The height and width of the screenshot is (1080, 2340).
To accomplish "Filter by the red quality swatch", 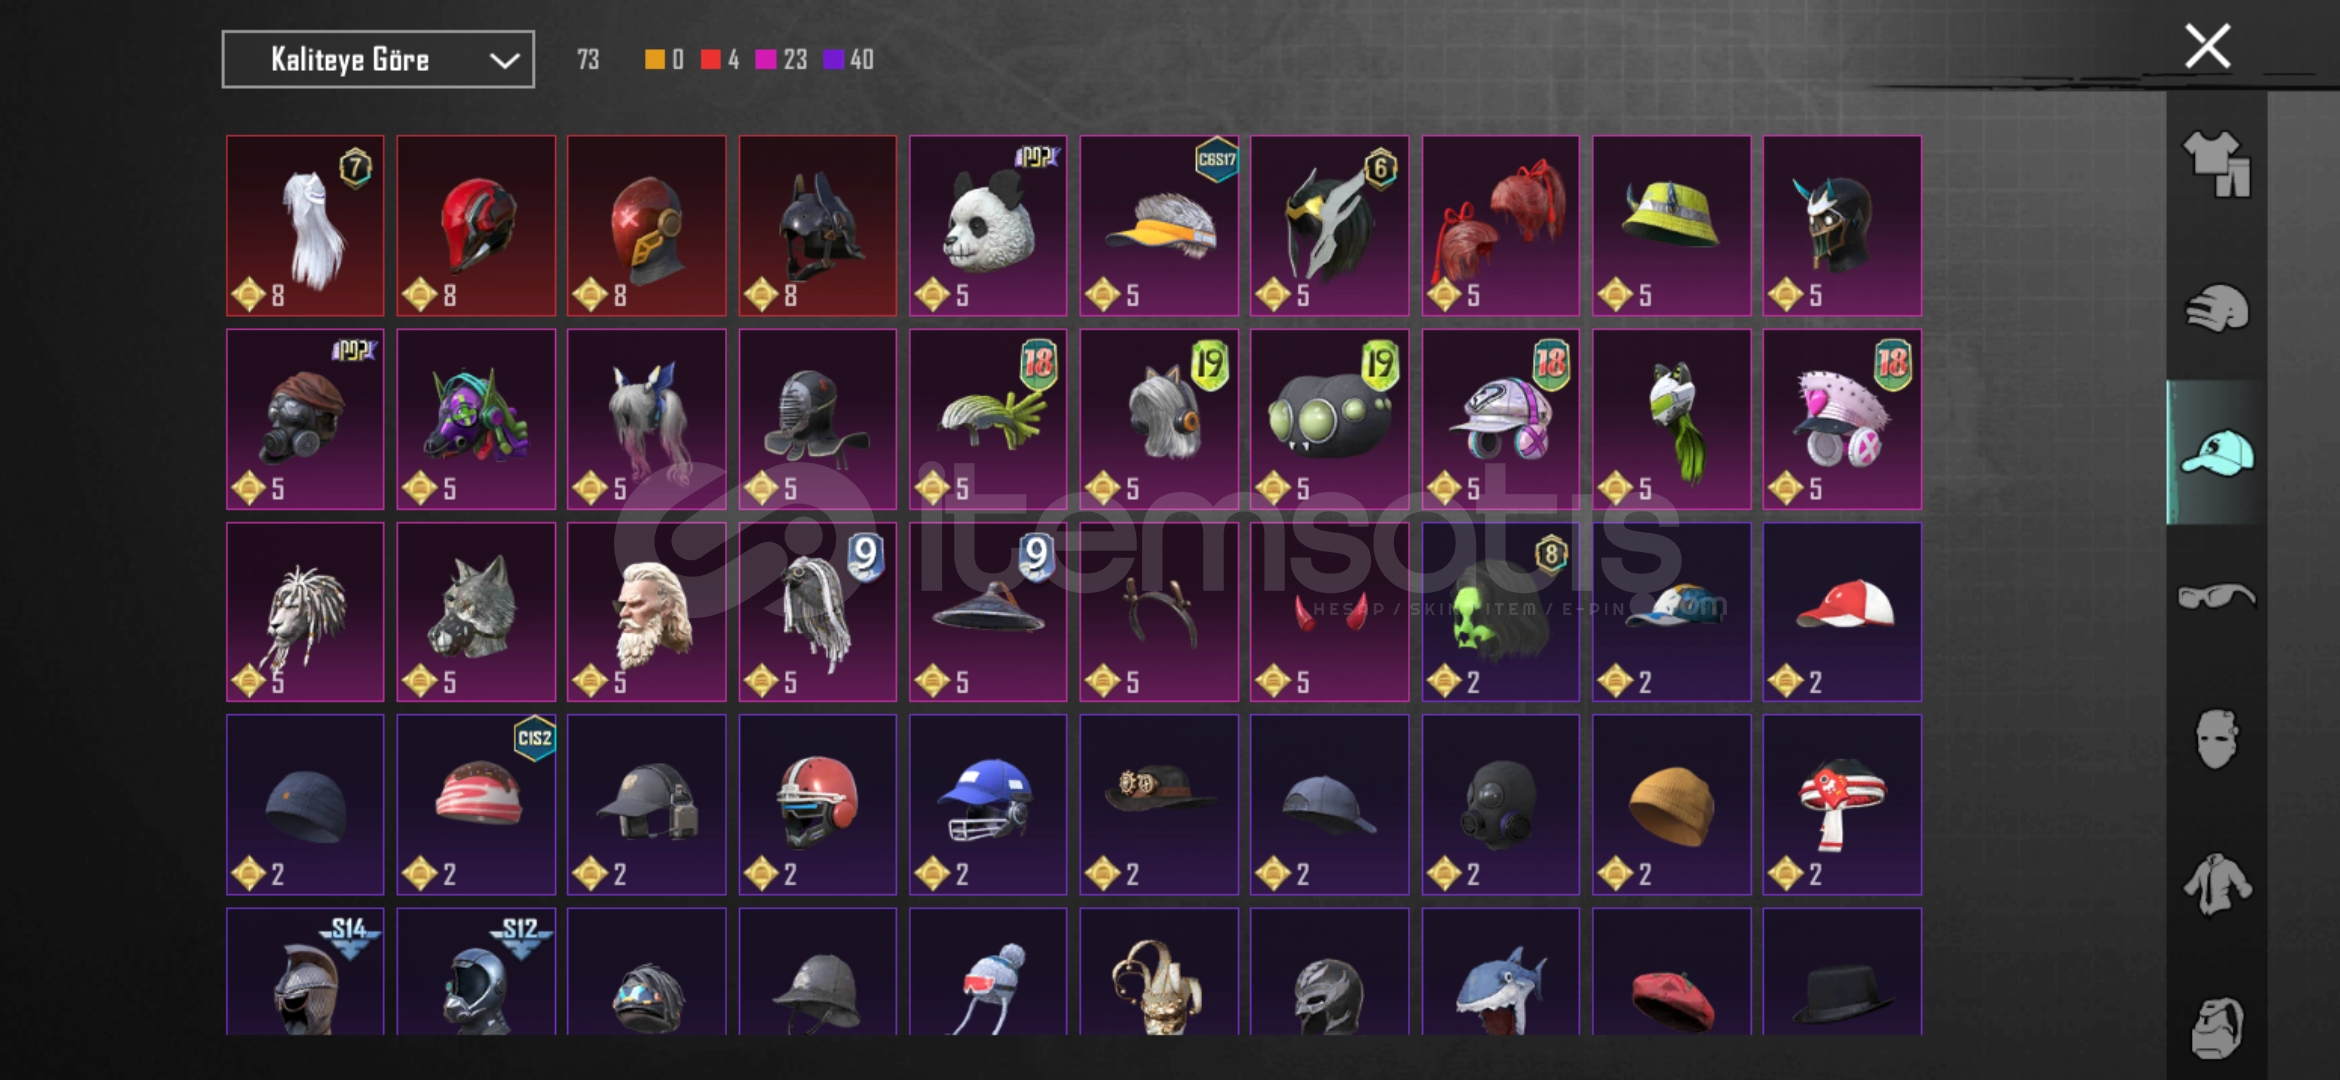I will pos(711,60).
